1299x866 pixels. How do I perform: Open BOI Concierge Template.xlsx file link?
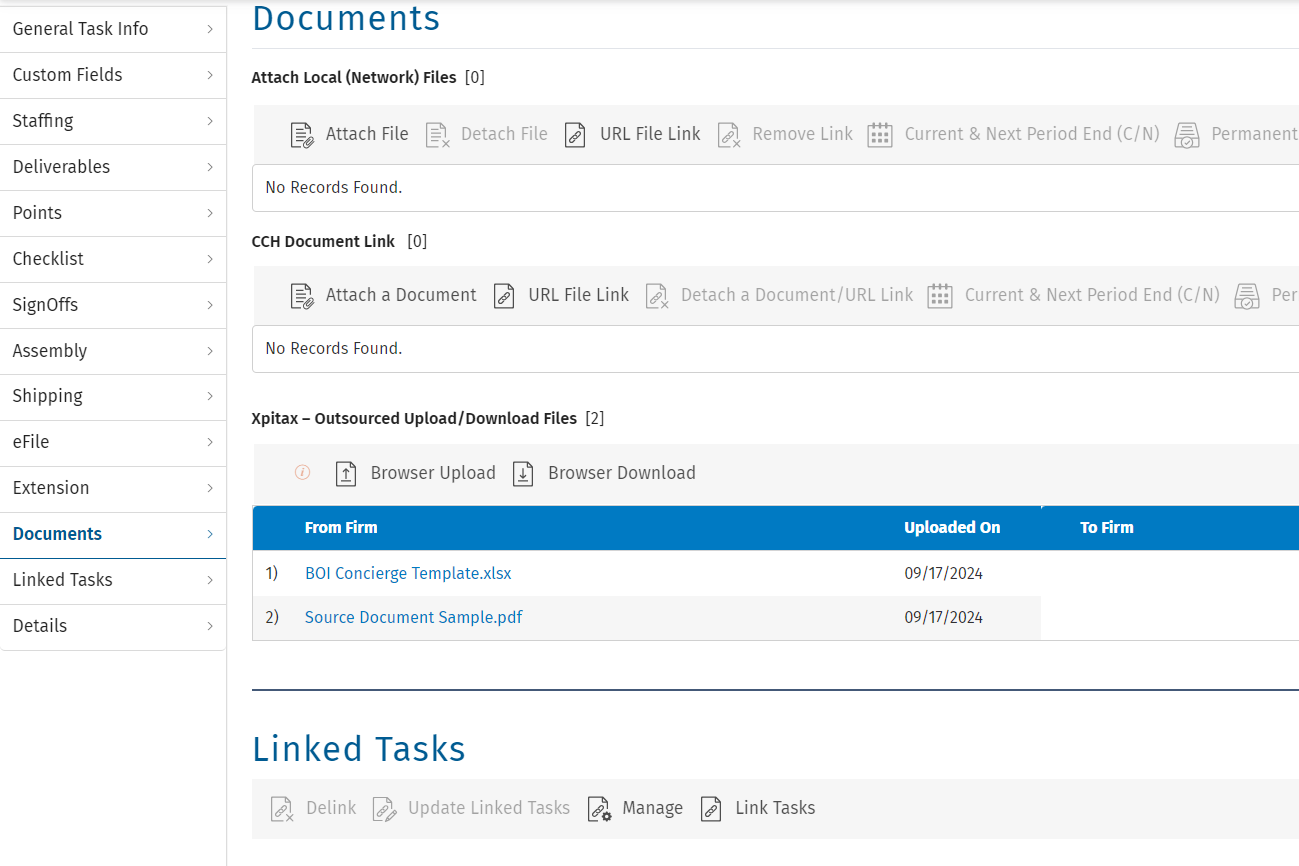point(408,574)
